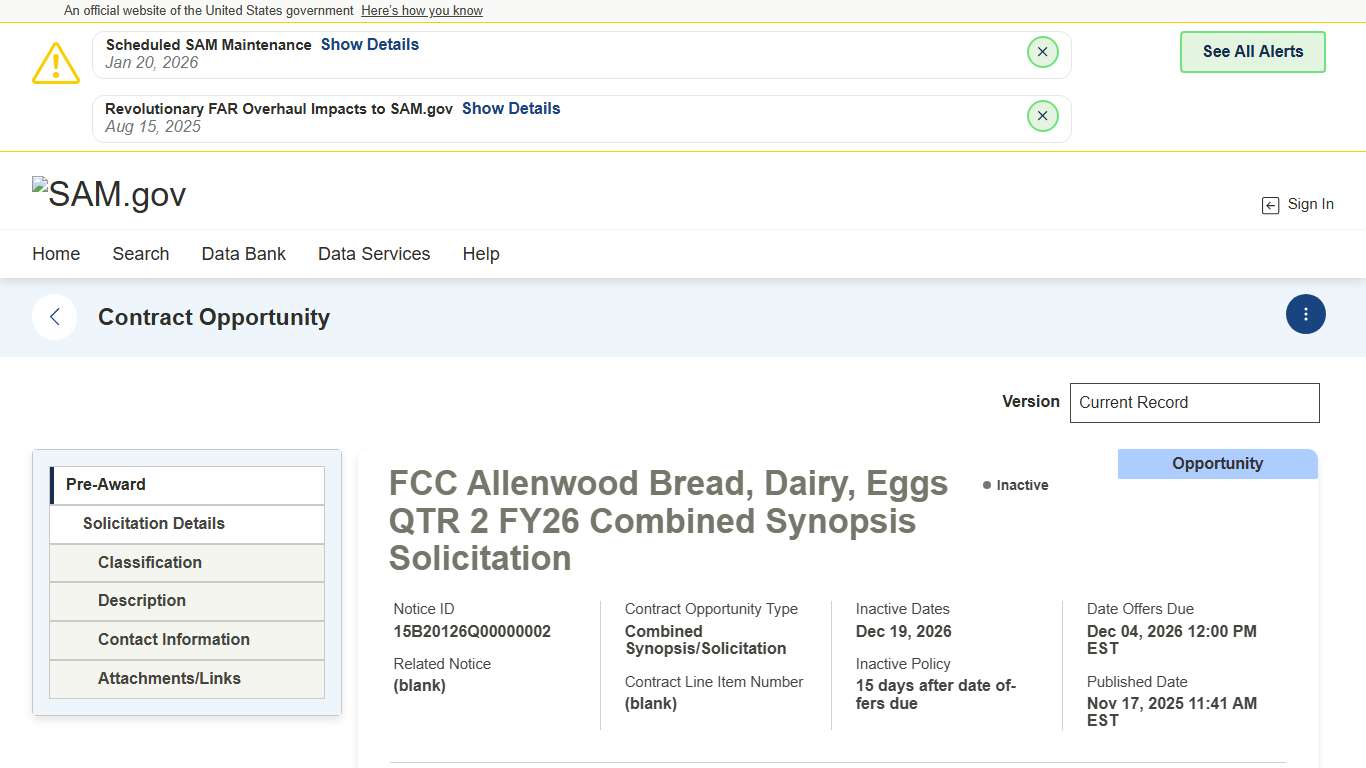Viewport: 1366px width, 768px height.
Task: Go to the Data Bank menu
Action: click(x=243, y=254)
